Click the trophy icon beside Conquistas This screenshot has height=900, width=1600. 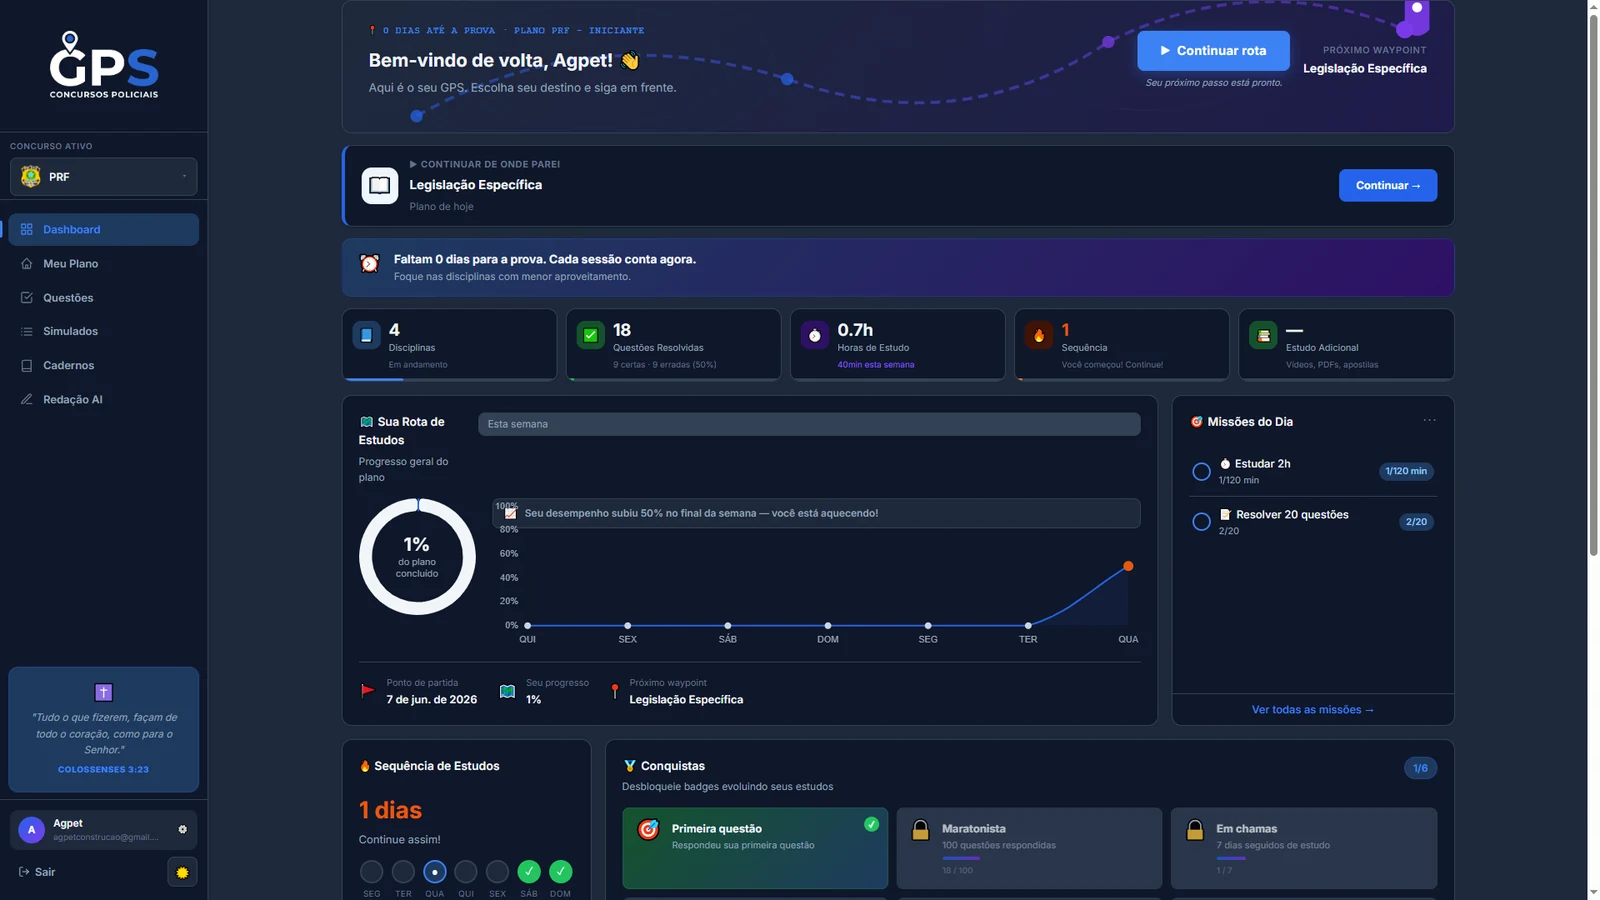[x=630, y=766]
